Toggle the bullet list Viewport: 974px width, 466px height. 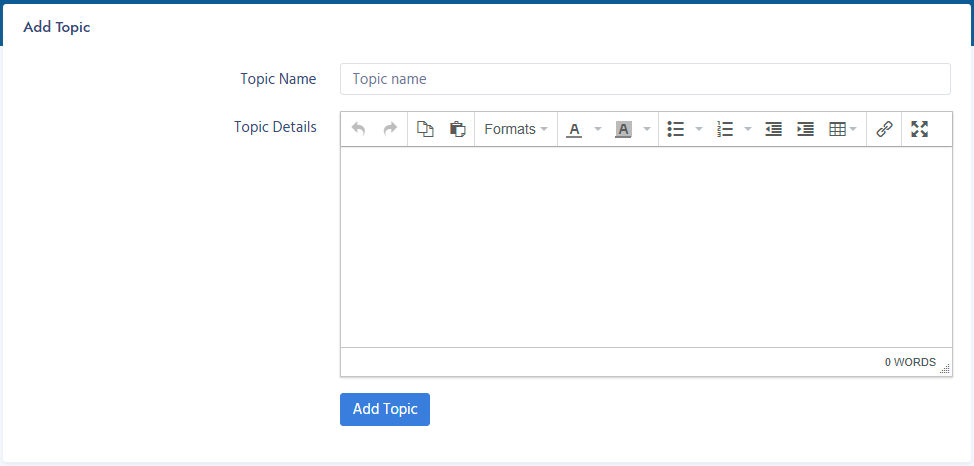pos(676,129)
